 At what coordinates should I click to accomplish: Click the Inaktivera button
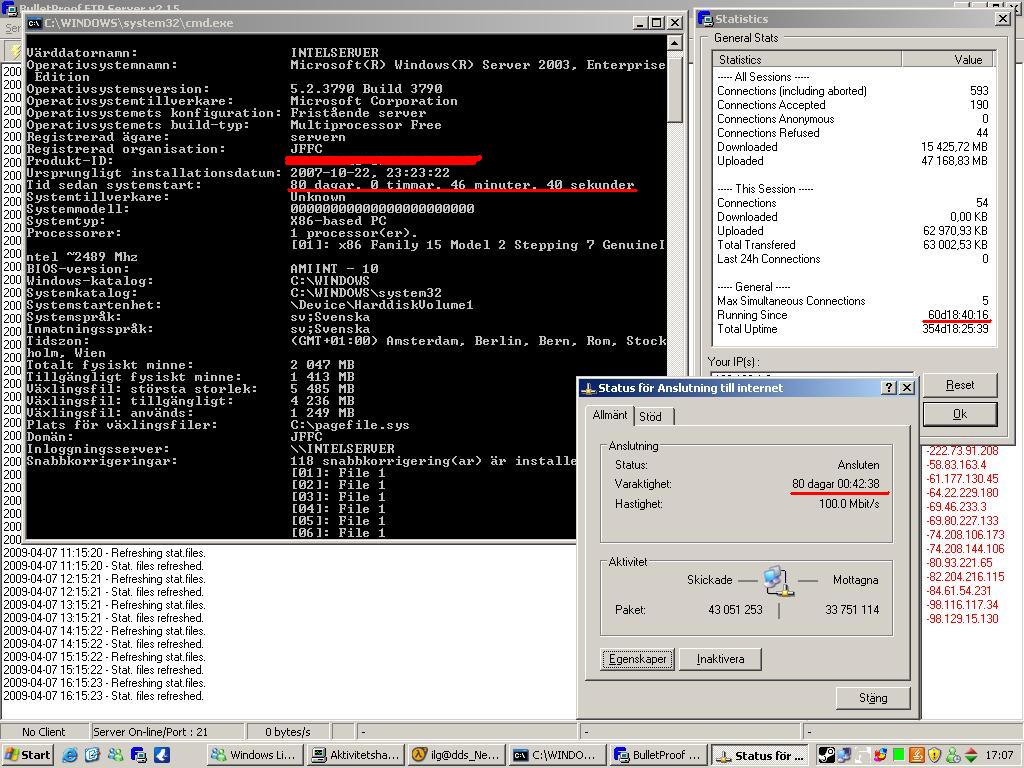pyautogui.click(x=720, y=659)
